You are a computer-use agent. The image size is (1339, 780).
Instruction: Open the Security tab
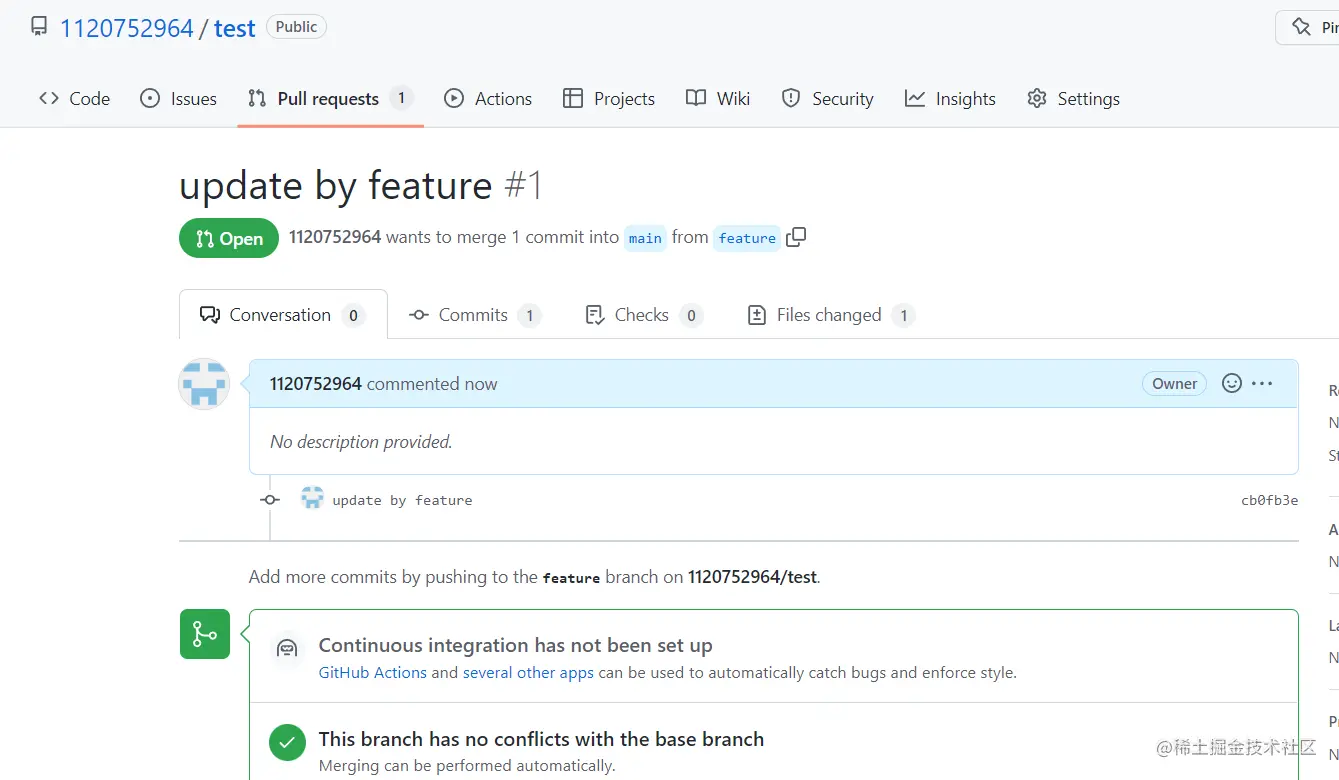pyautogui.click(x=827, y=98)
